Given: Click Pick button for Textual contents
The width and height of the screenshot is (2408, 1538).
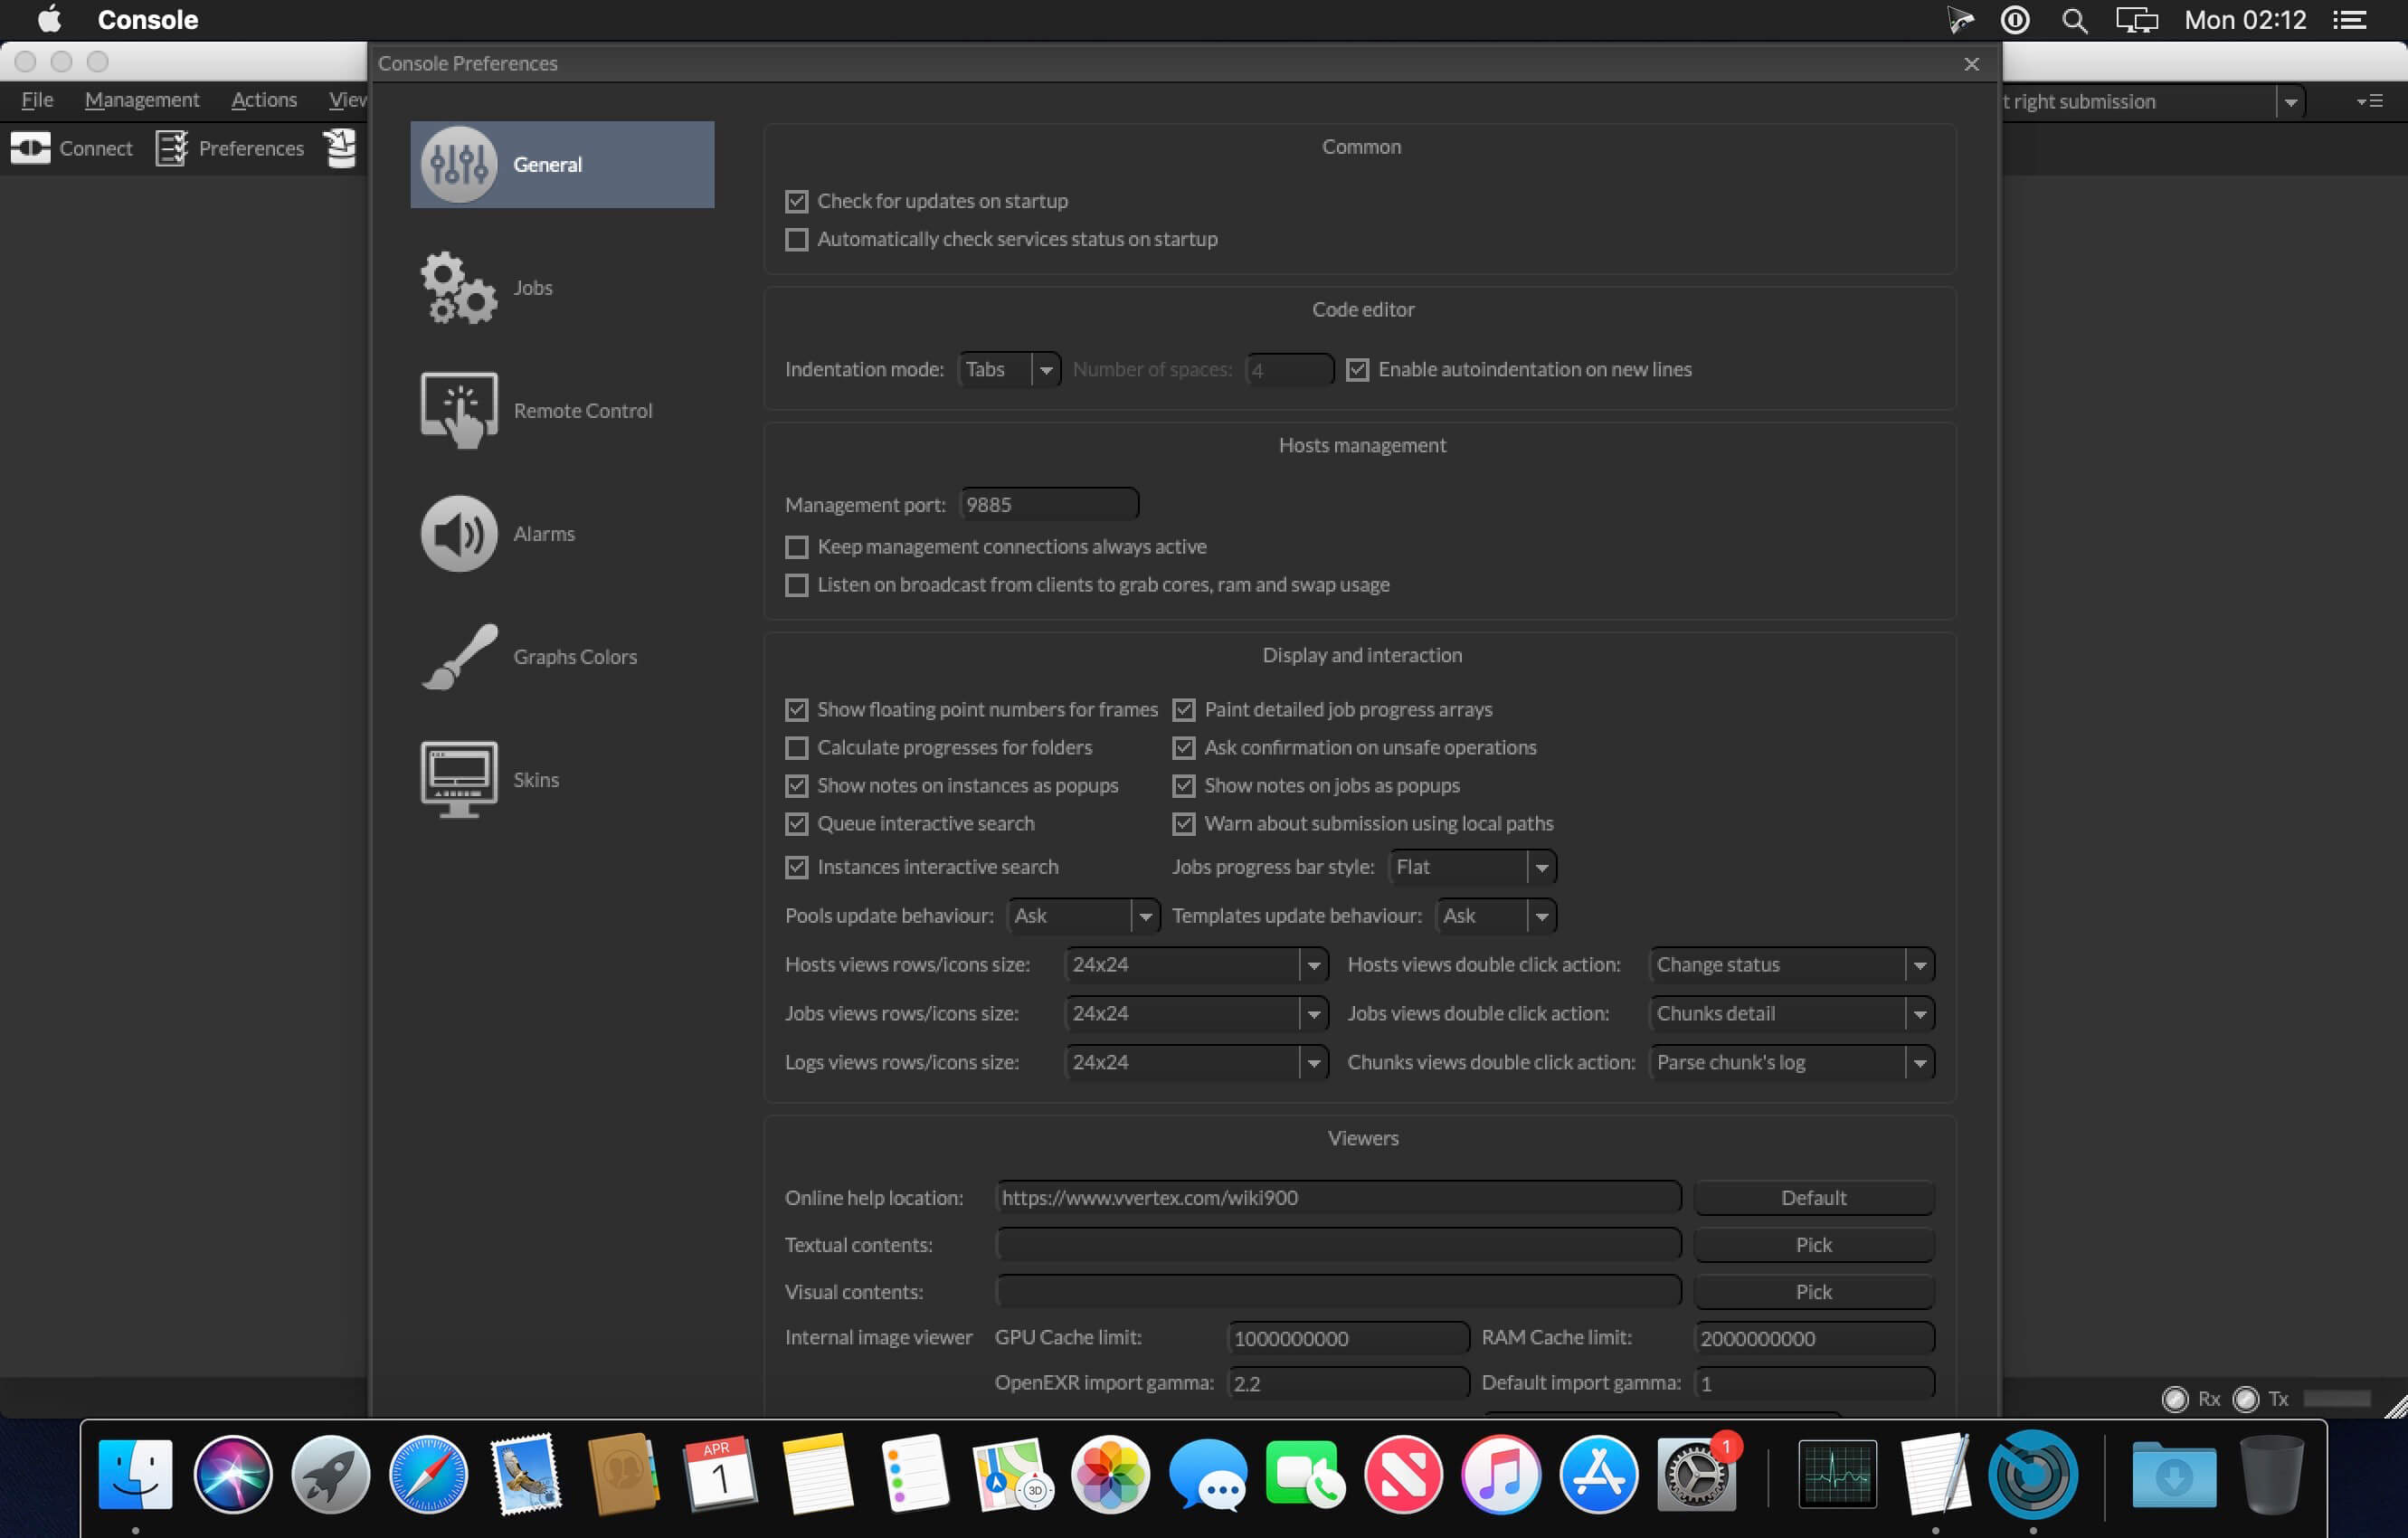Looking at the screenshot, I should click(x=1812, y=1244).
